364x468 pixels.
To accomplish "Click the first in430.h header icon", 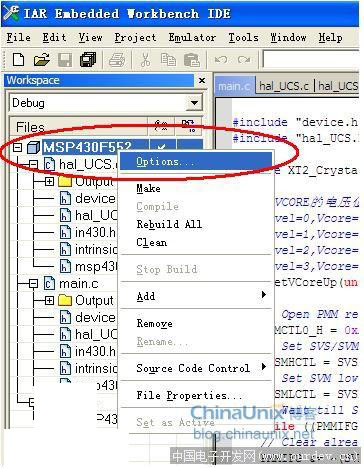I will (65, 232).
